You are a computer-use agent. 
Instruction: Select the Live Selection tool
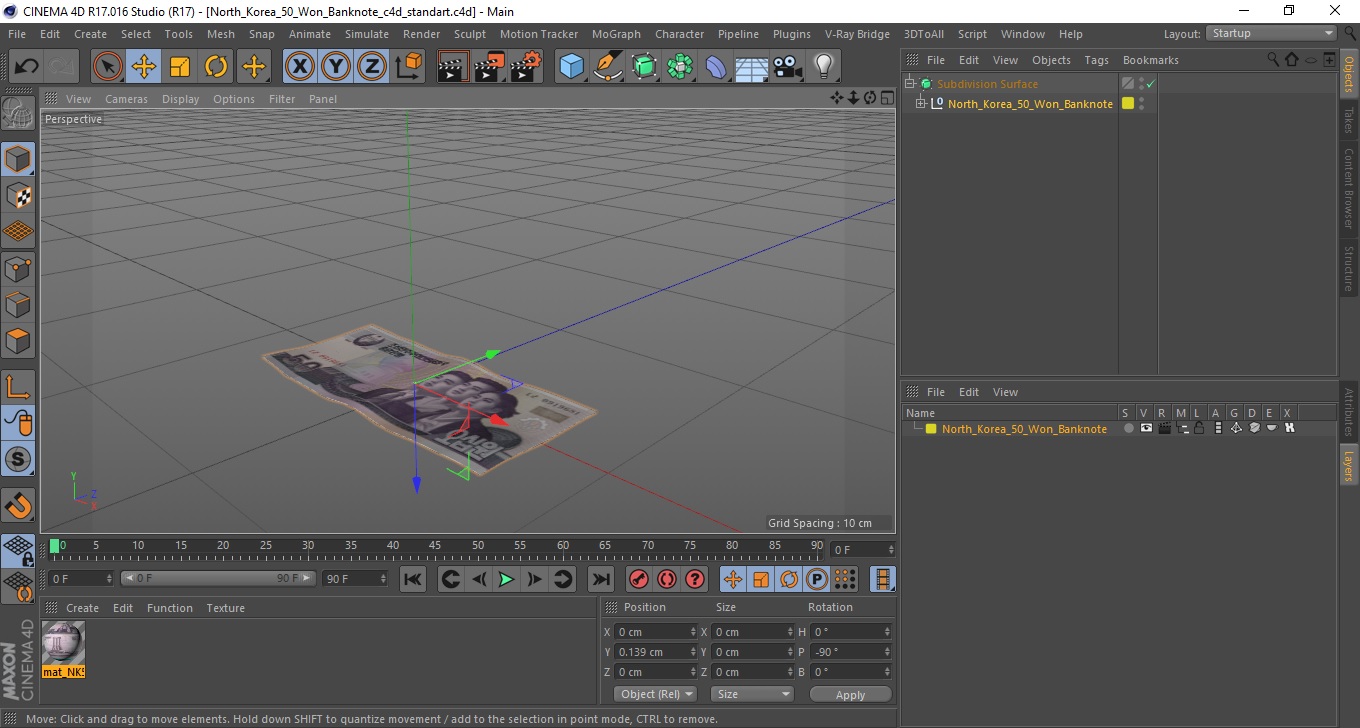coord(108,67)
